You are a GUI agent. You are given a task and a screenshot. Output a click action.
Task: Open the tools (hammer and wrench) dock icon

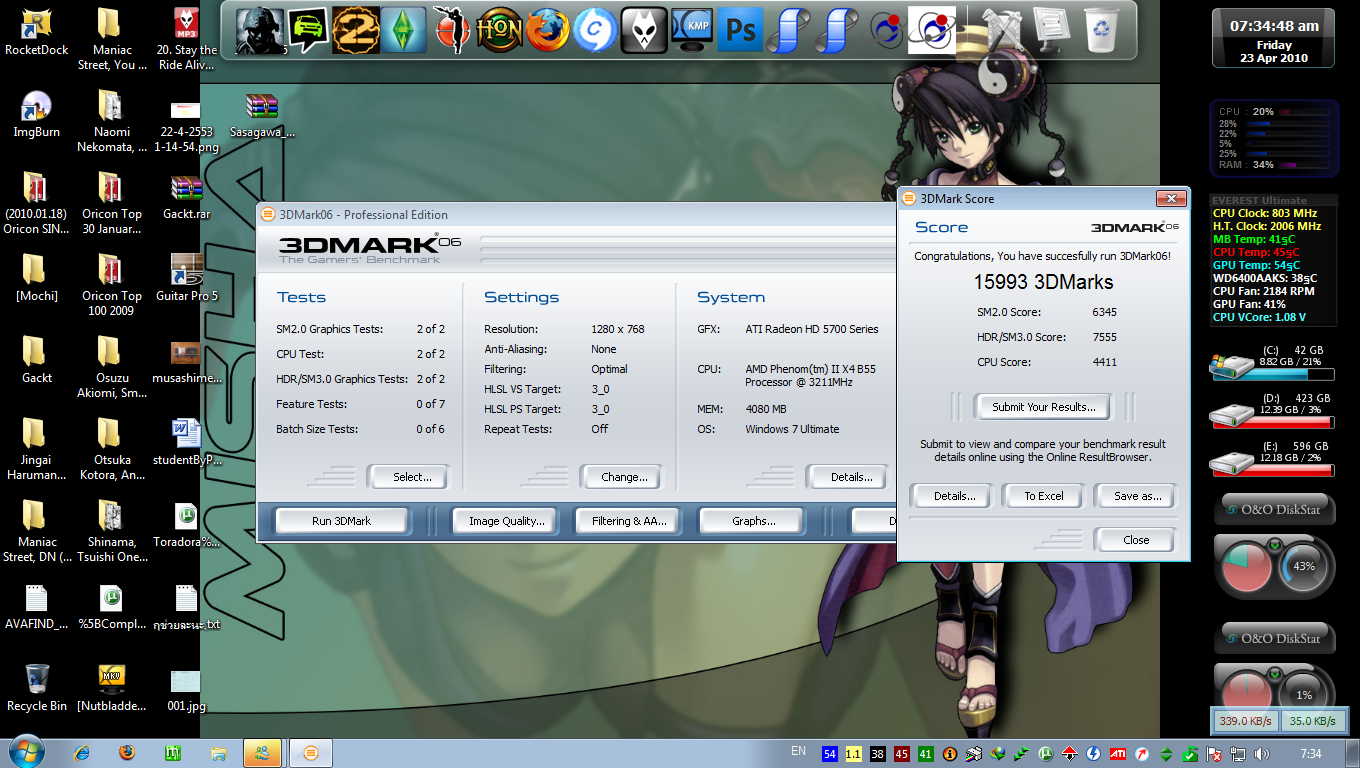click(x=1003, y=30)
